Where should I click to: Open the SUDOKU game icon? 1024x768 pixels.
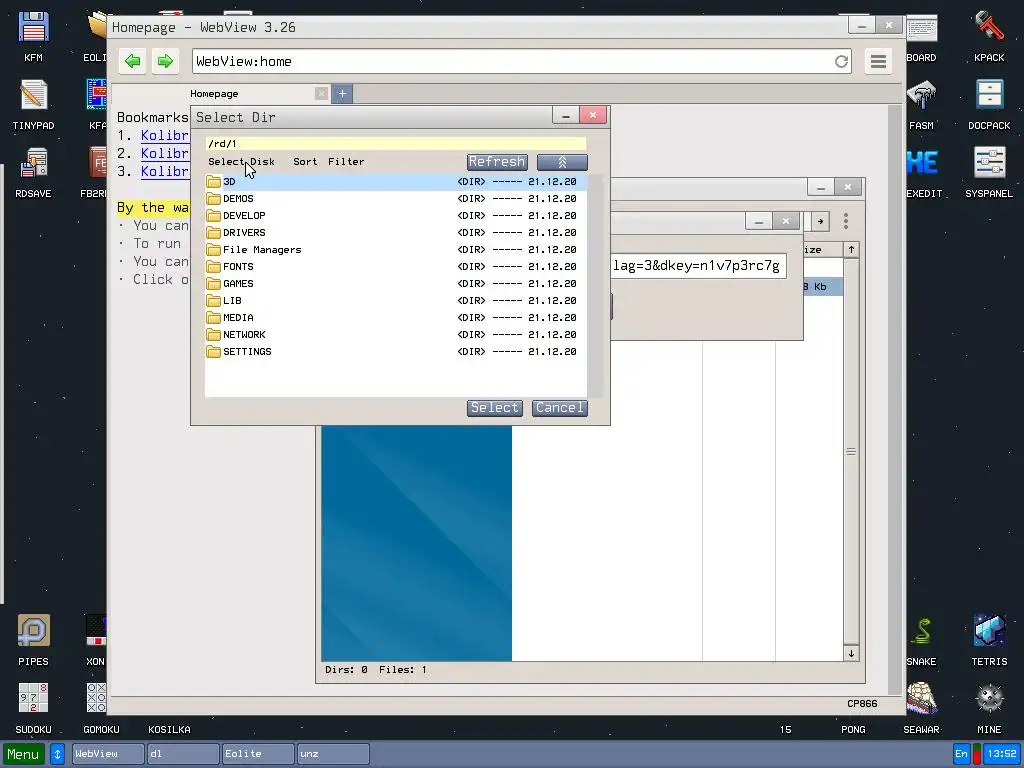[33, 708]
